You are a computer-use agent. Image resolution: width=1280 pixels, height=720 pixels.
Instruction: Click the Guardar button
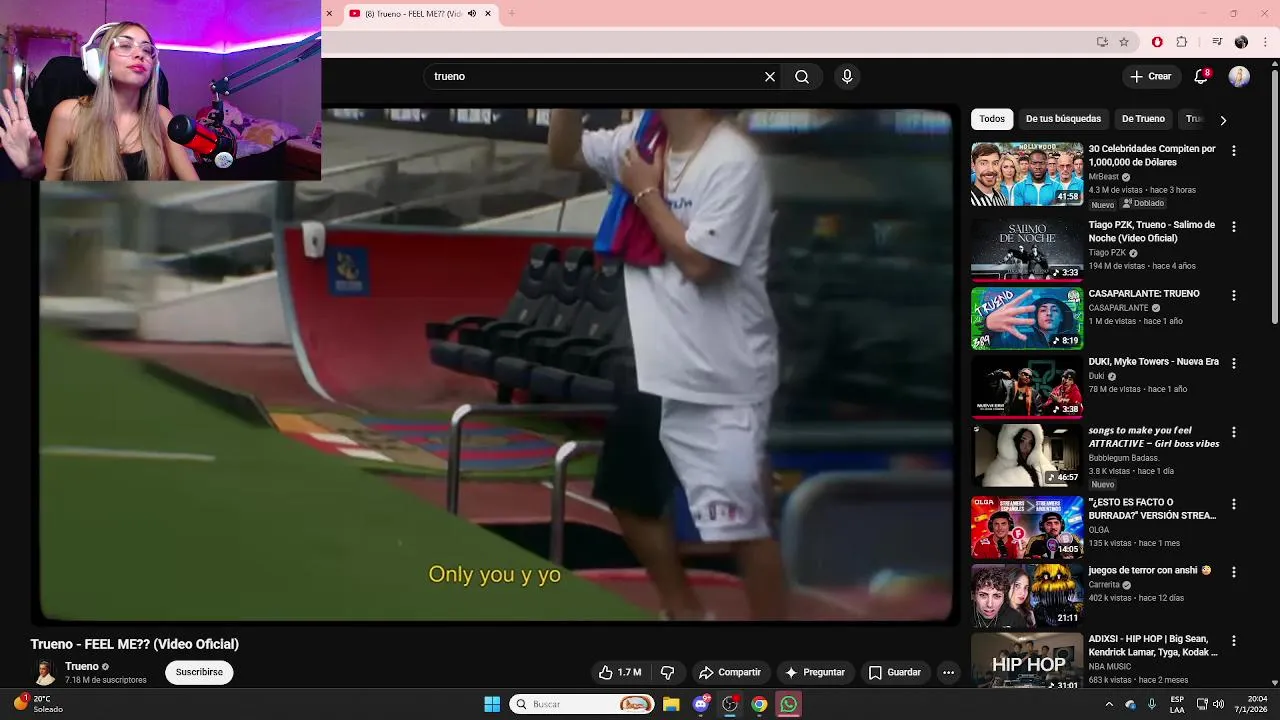(x=895, y=673)
